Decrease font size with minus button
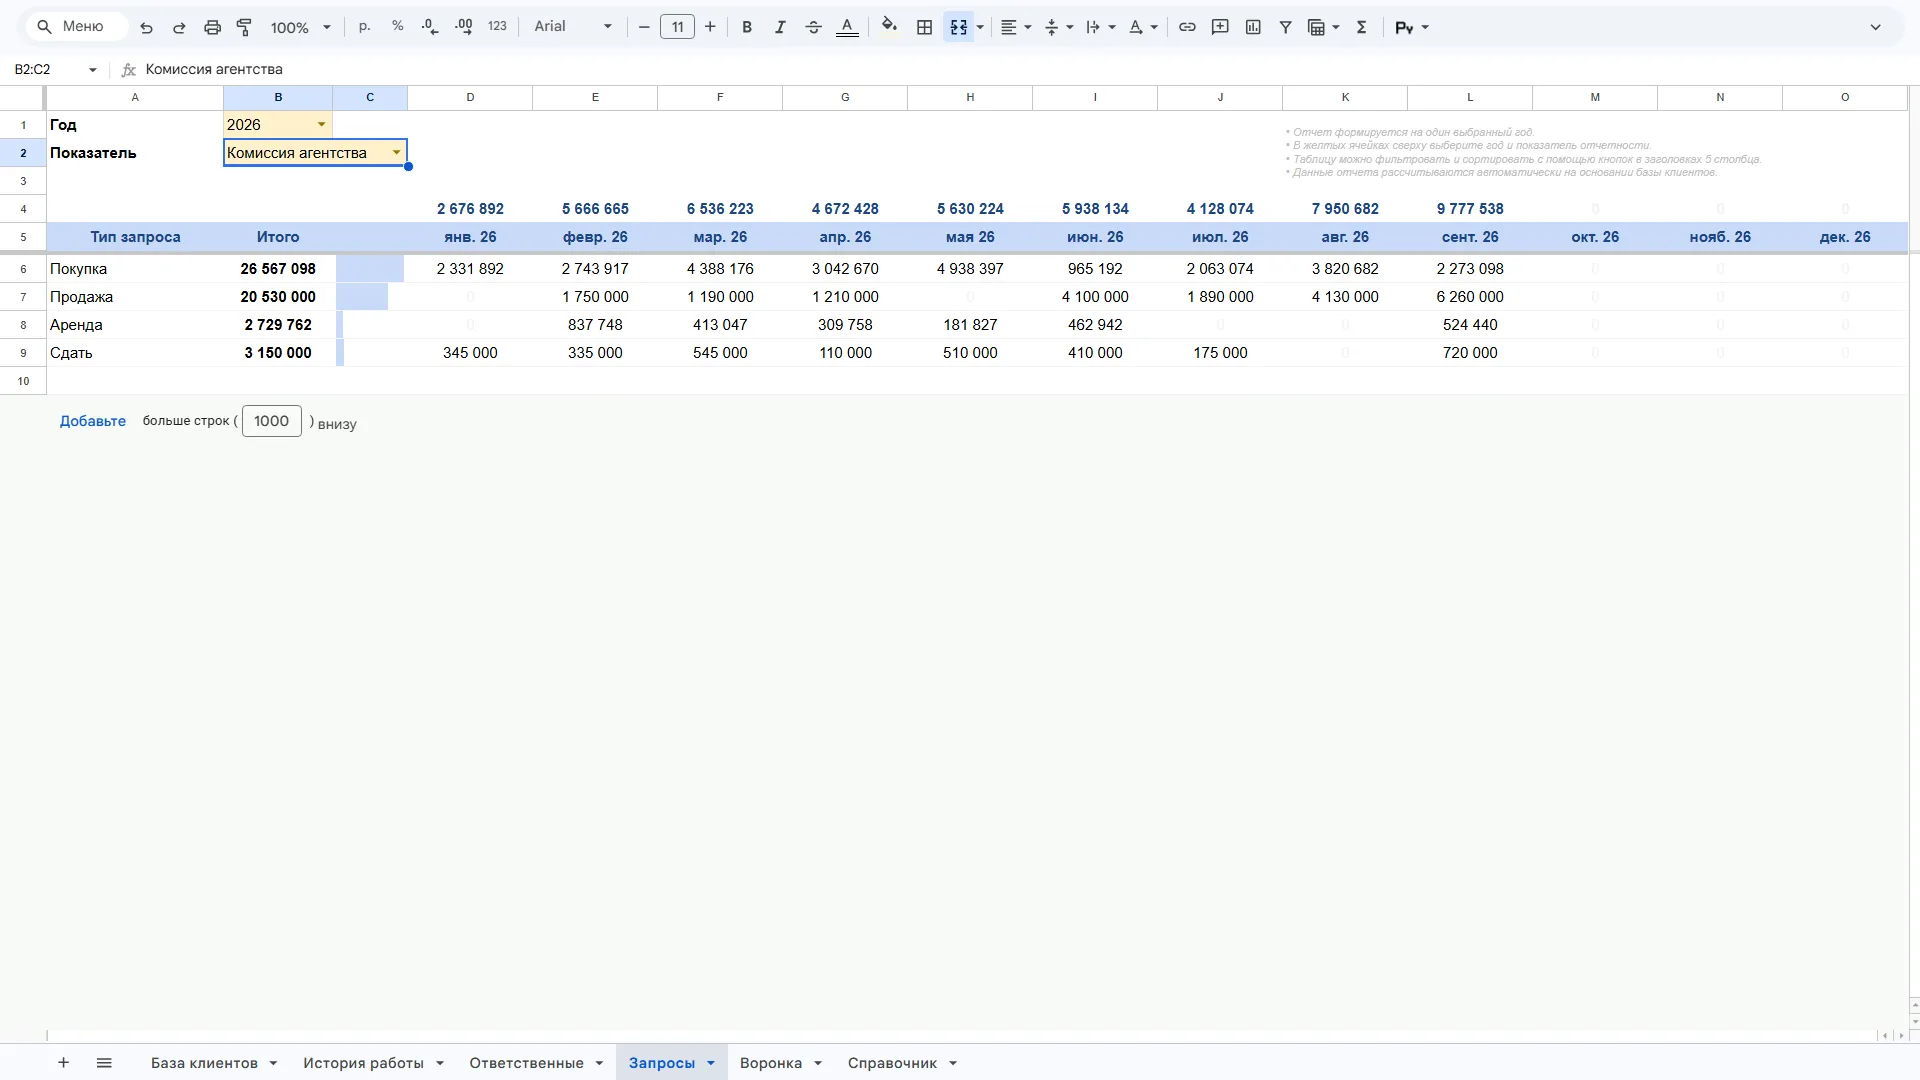The height and width of the screenshot is (1080, 1920). (644, 27)
